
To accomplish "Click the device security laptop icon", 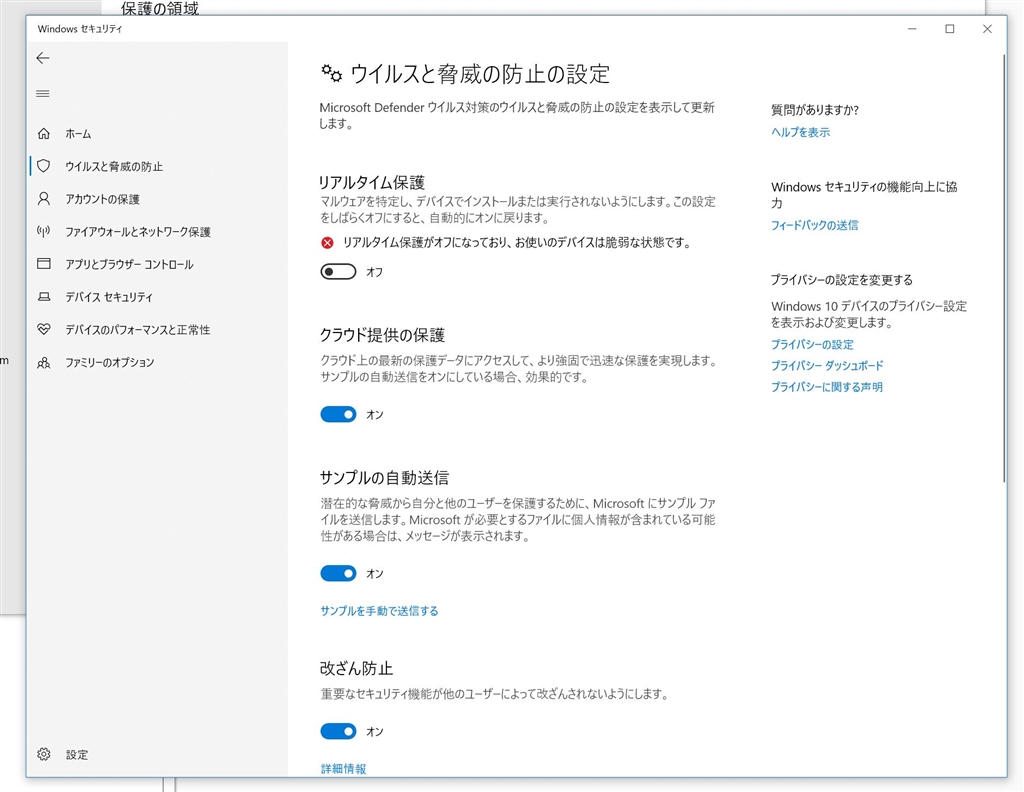I will (44, 296).
